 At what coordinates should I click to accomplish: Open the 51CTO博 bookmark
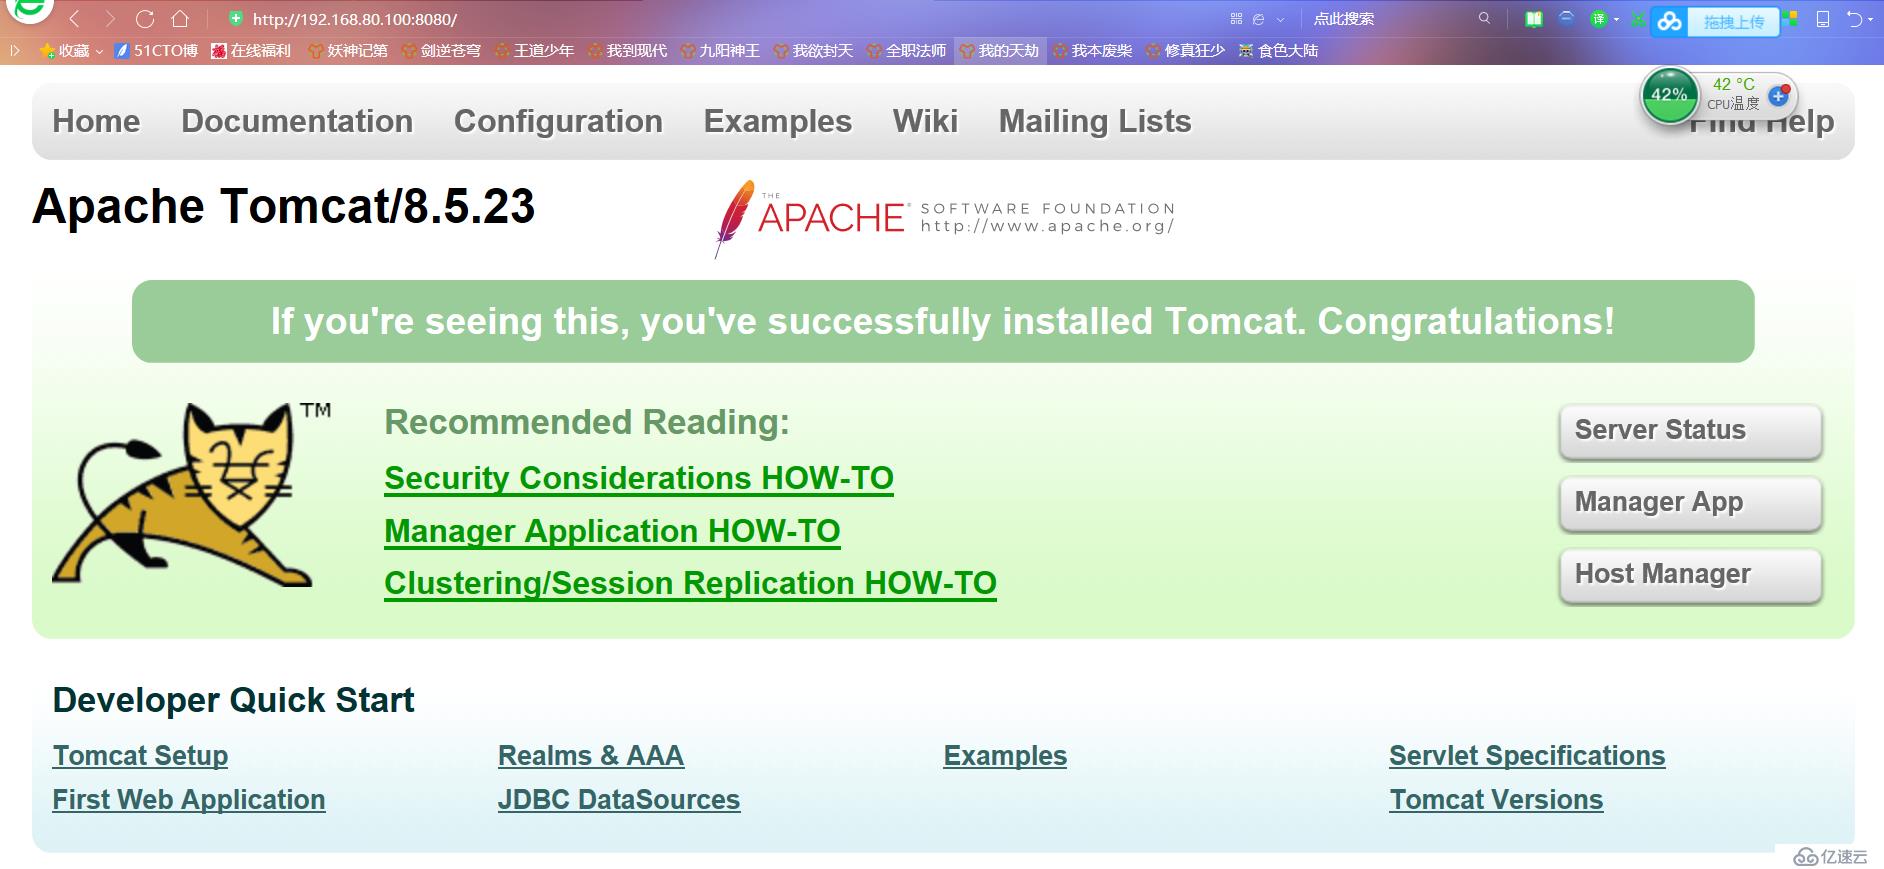coord(156,50)
